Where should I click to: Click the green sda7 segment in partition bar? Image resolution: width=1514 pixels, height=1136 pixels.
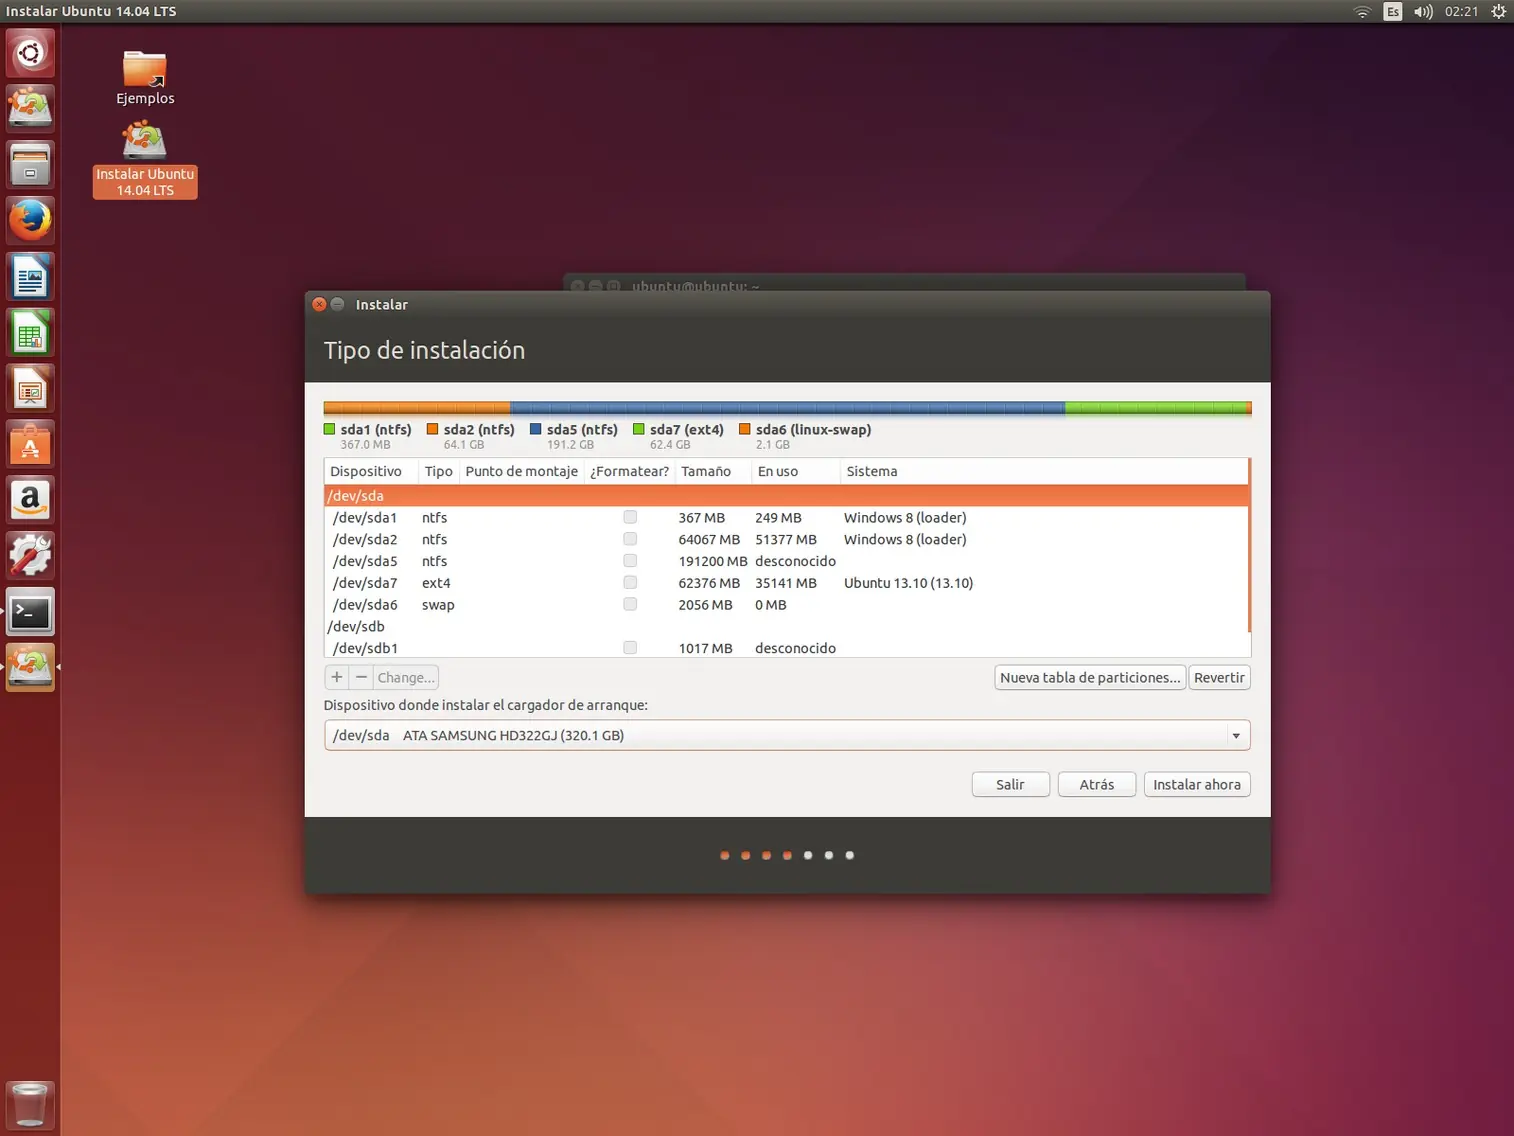point(1155,408)
